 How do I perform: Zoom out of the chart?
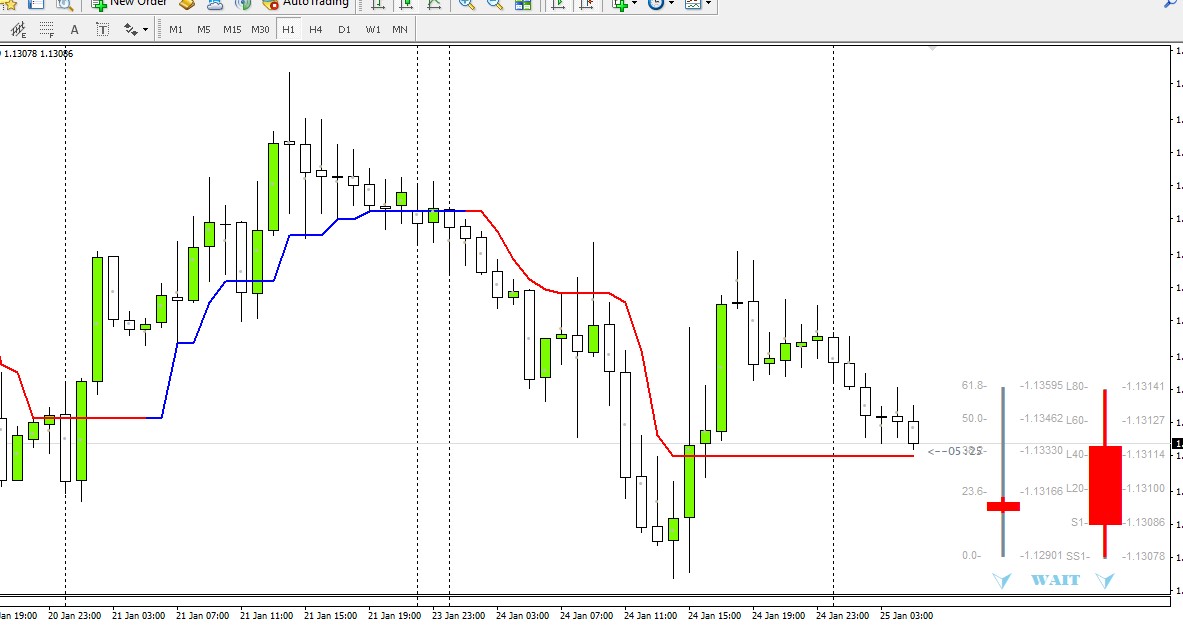[x=495, y=4]
